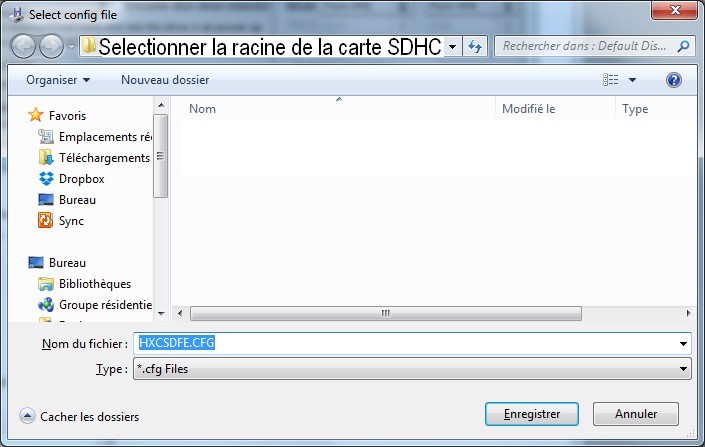705x447 pixels.
Task: Open Emplacements récents in Favoris
Action: [x=106, y=137]
